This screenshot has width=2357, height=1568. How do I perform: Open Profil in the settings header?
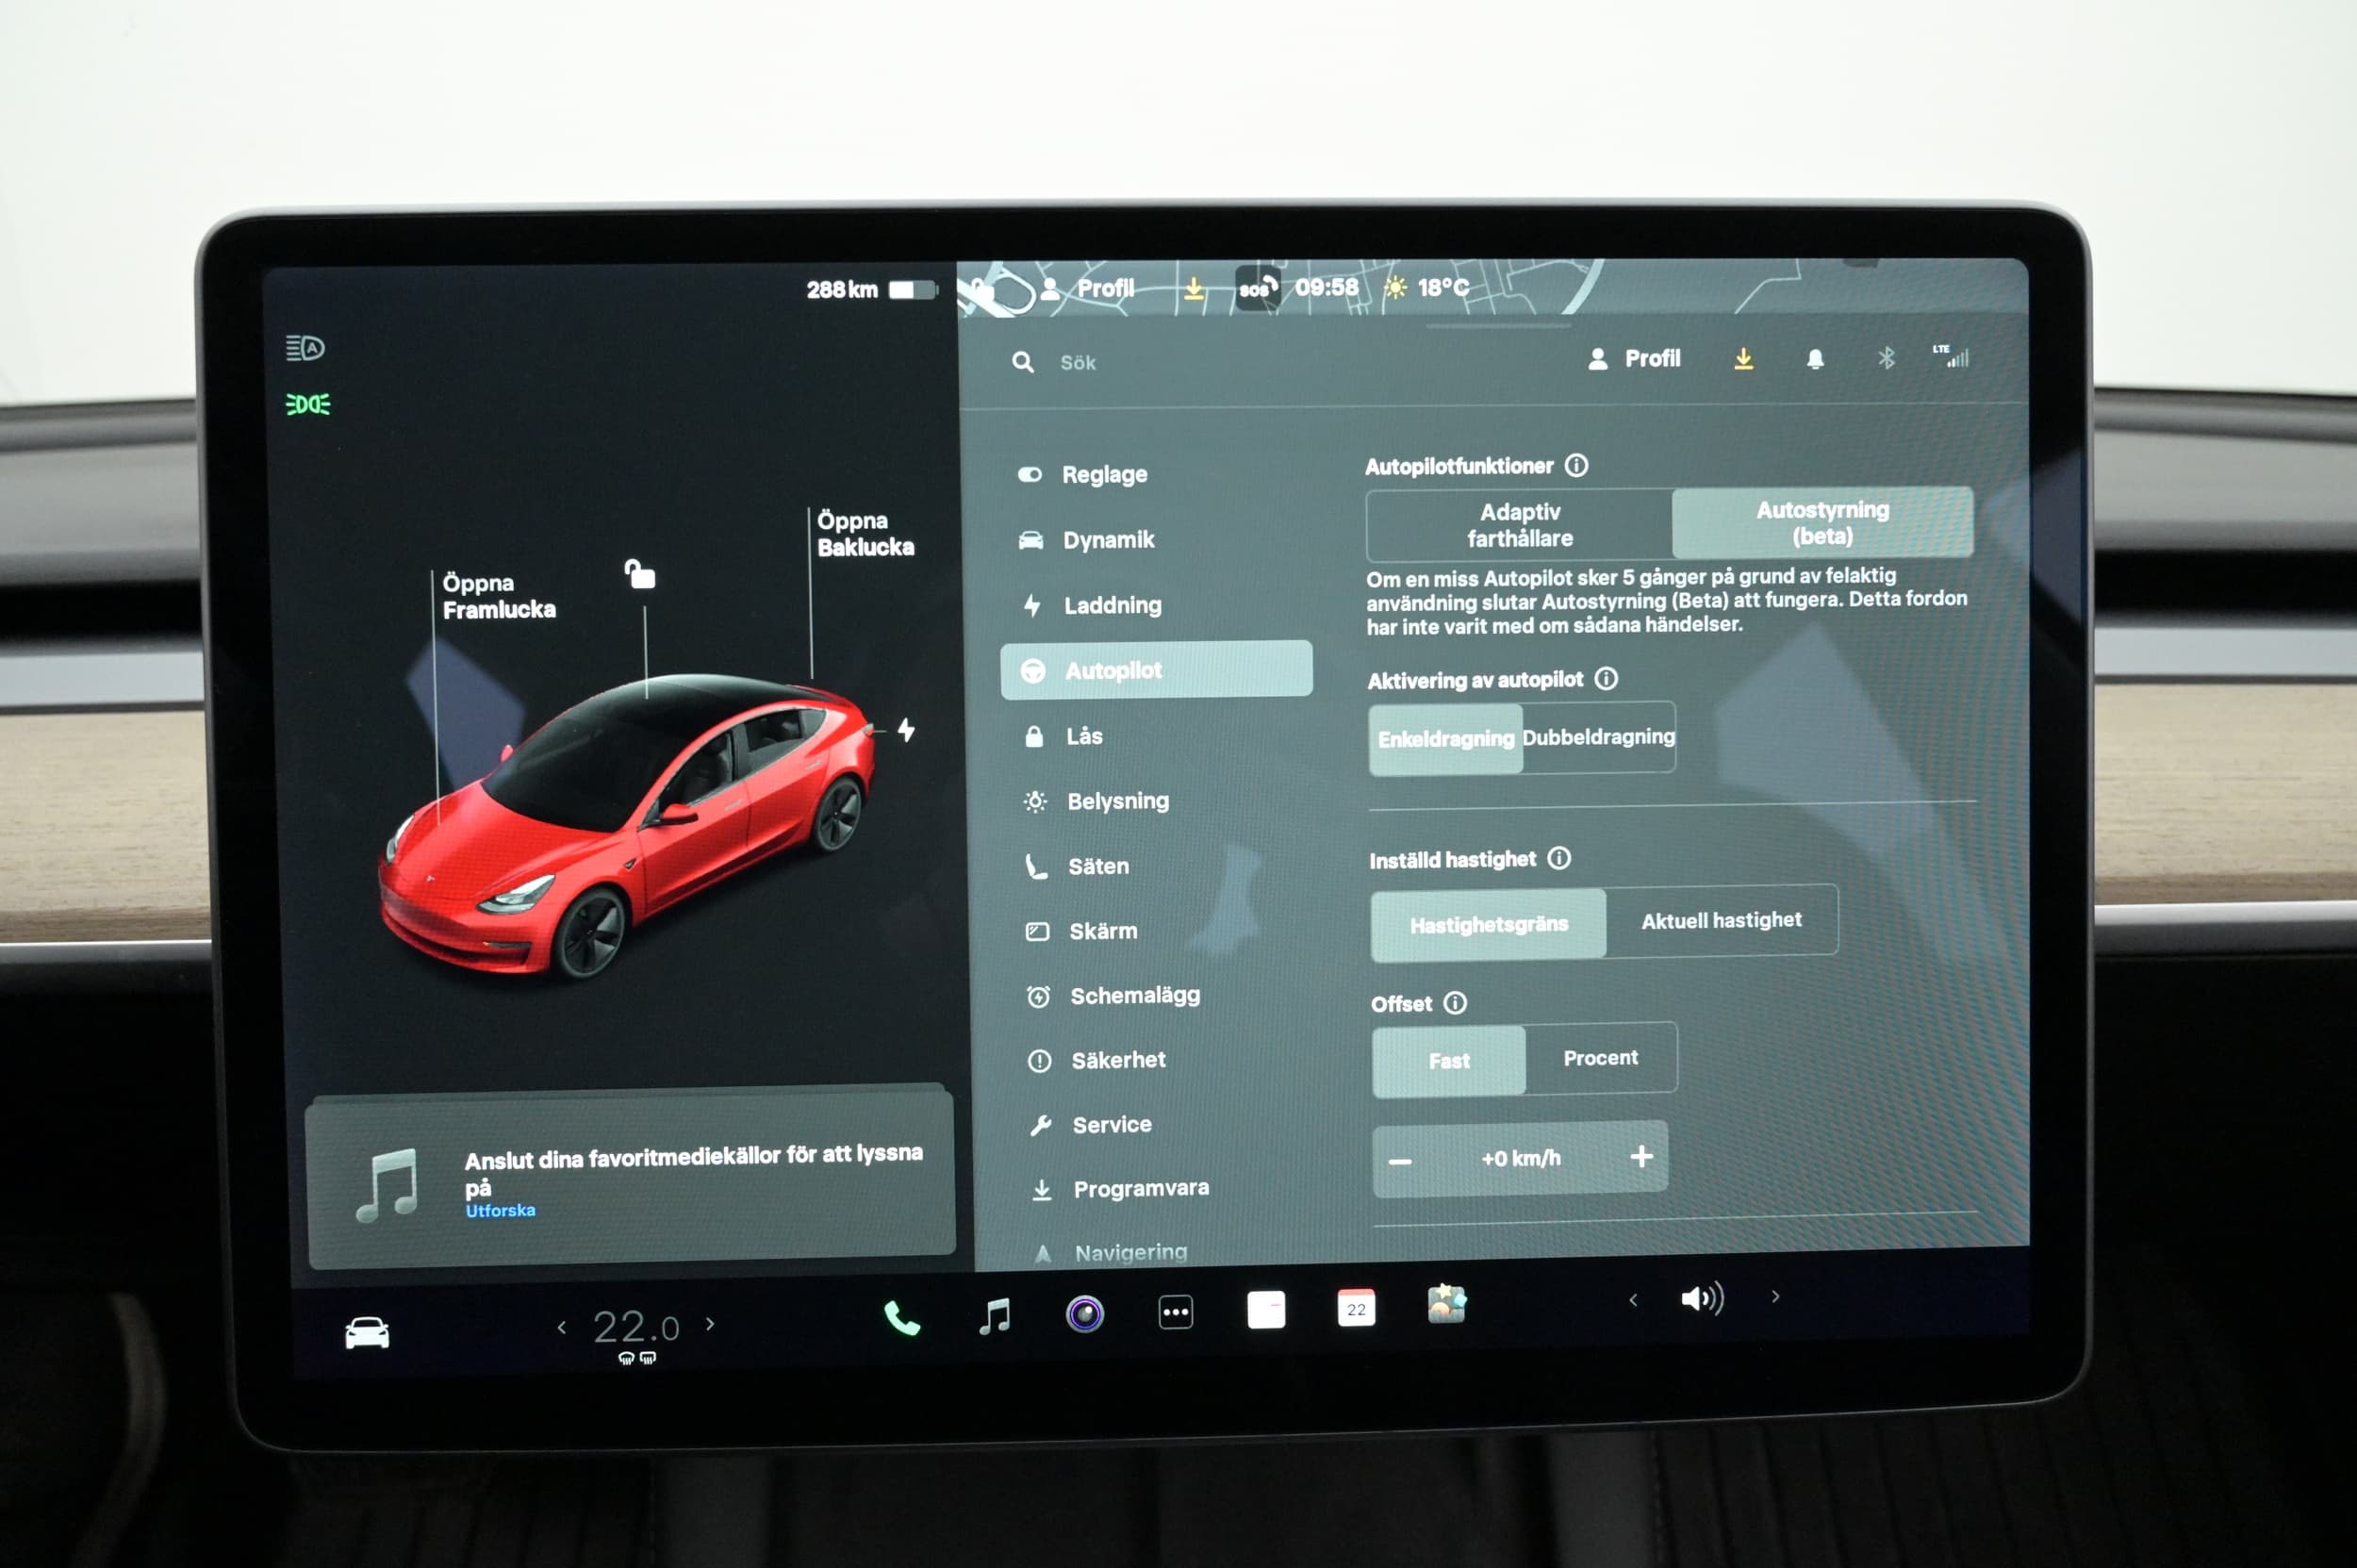click(1635, 359)
